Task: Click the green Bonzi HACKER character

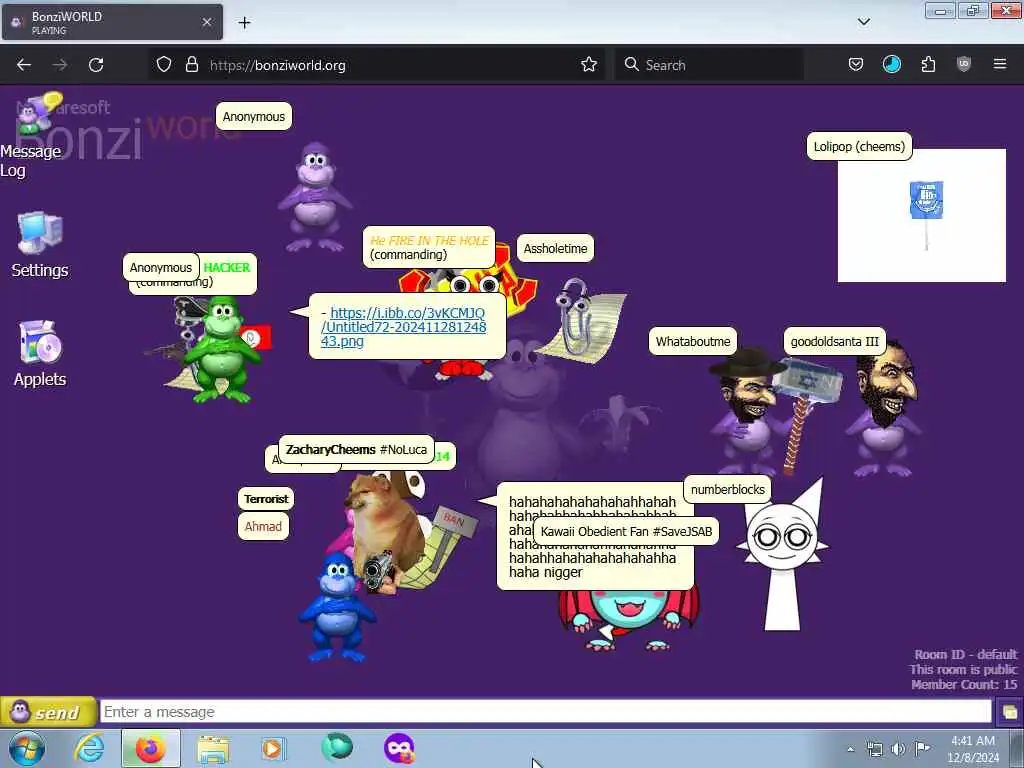Action: (x=221, y=349)
